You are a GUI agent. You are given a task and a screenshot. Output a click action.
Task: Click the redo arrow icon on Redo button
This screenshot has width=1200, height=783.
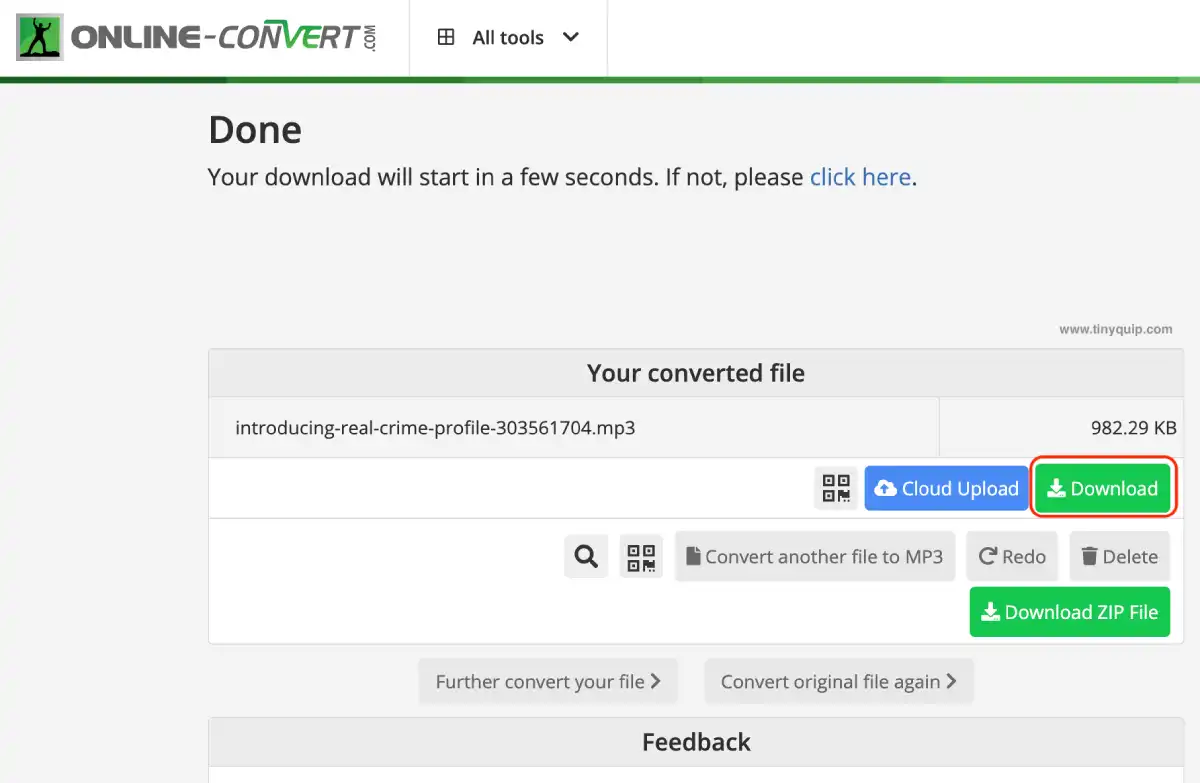(x=986, y=556)
